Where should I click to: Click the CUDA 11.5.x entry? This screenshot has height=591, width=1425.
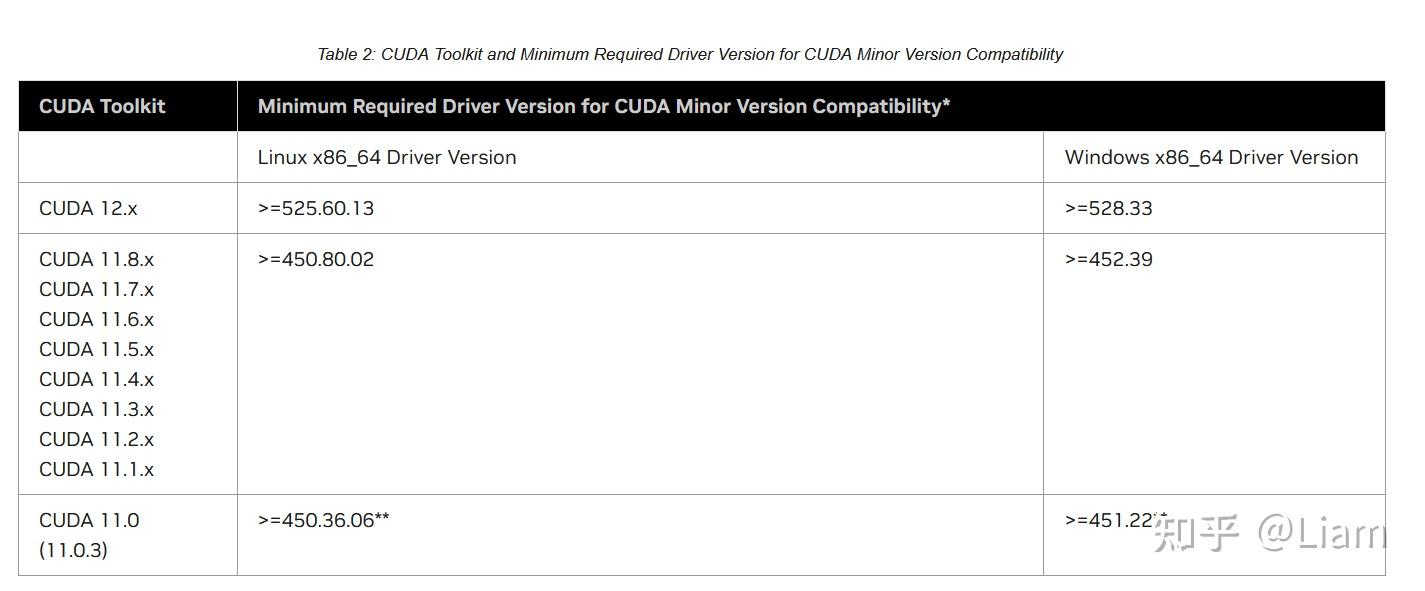(96, 349)
